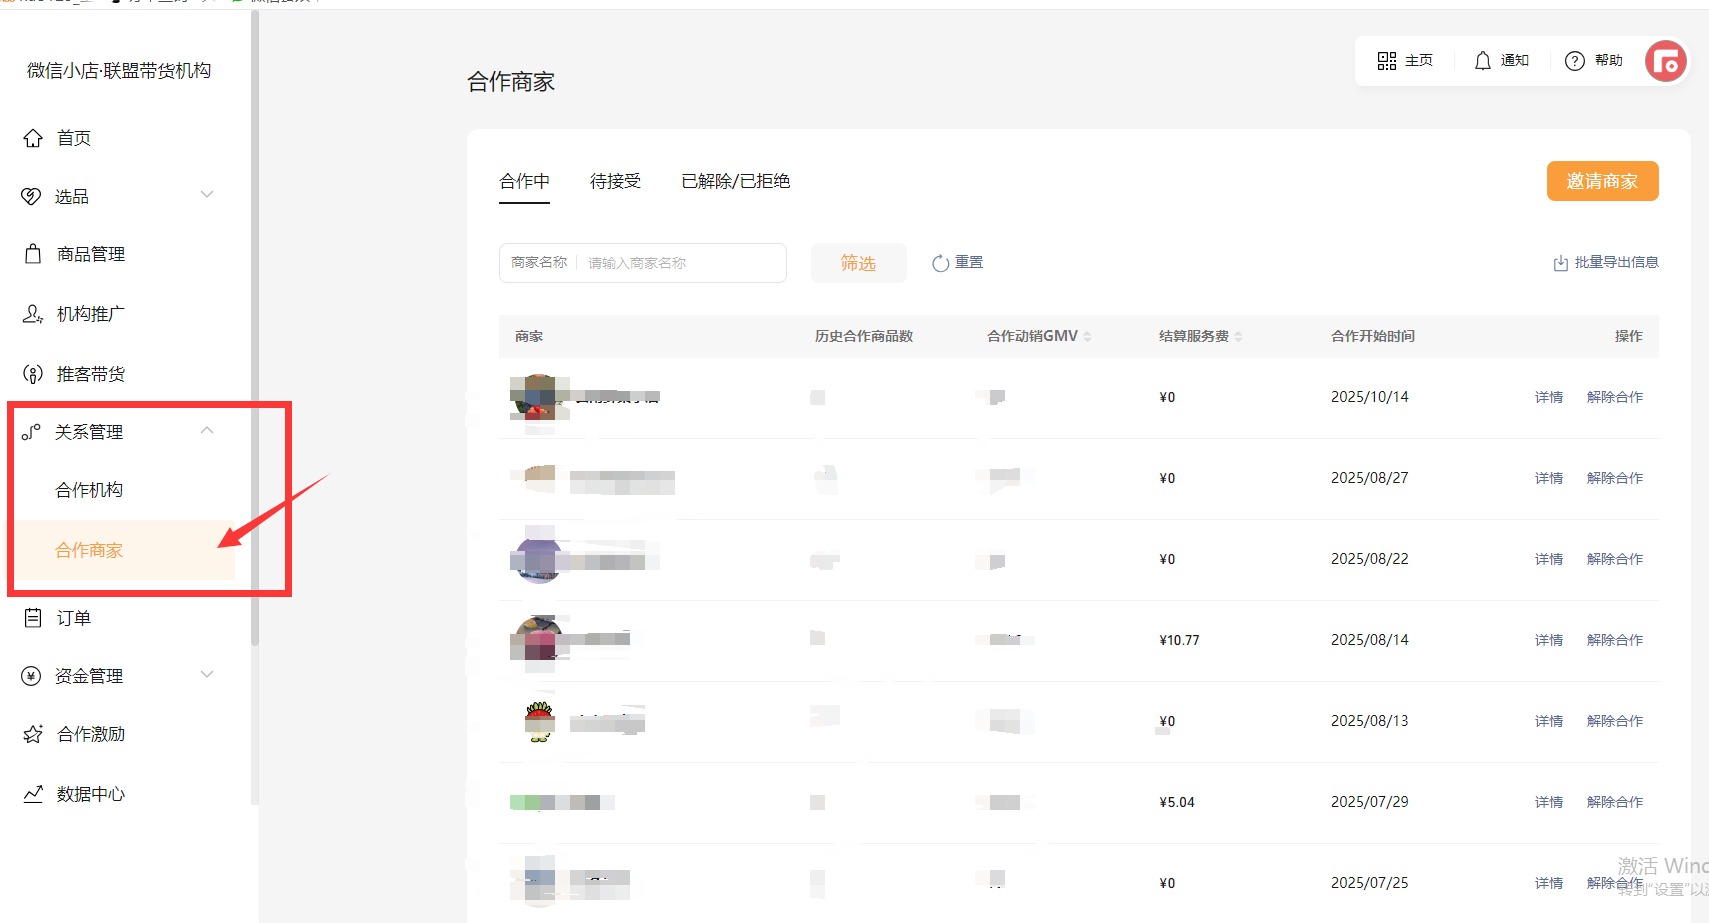The width and height of the screenshot is (1709, 923).
Task: Open 订单 via its clipboard icon
Action: tap(33, 618)
